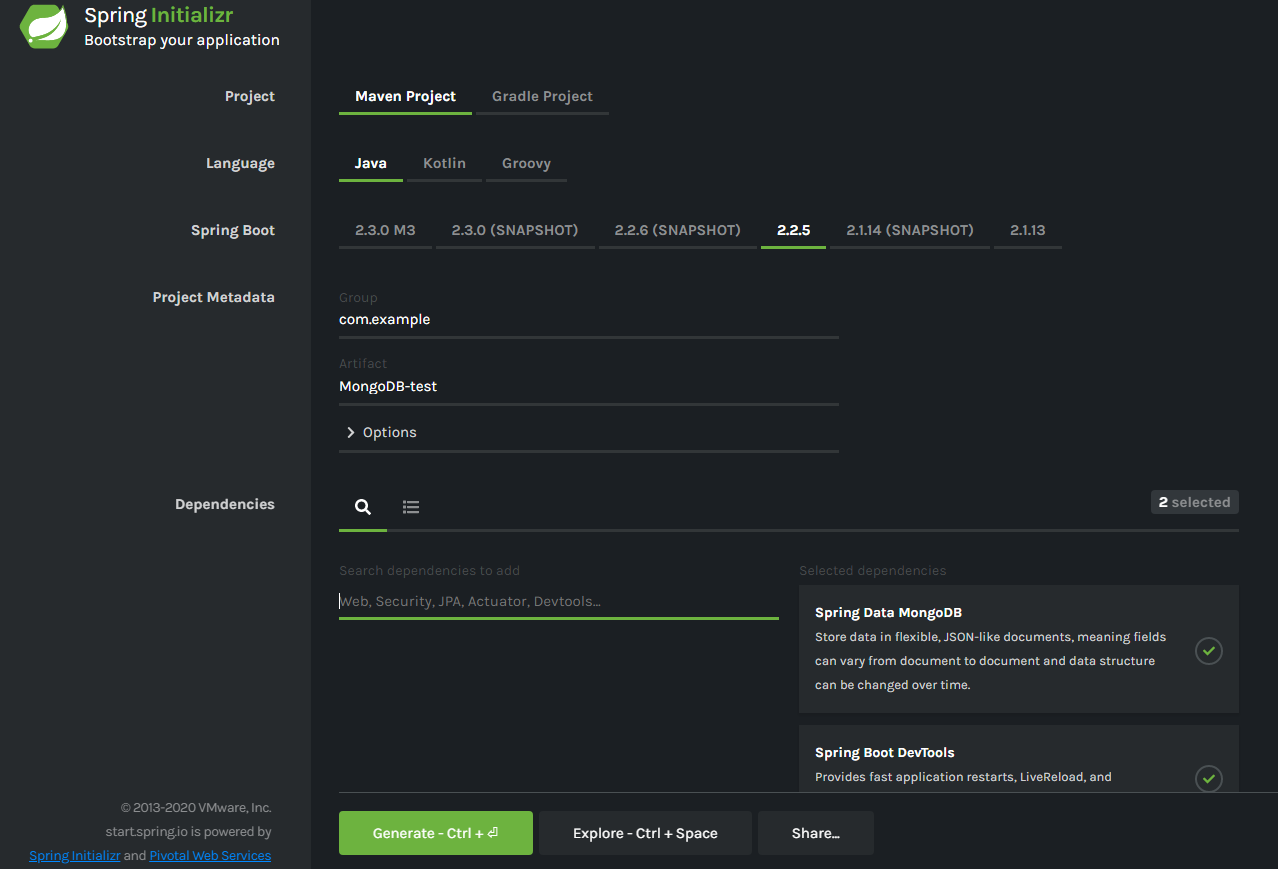
Task: Click the Project Metadata label
Action: click(213, 297)
